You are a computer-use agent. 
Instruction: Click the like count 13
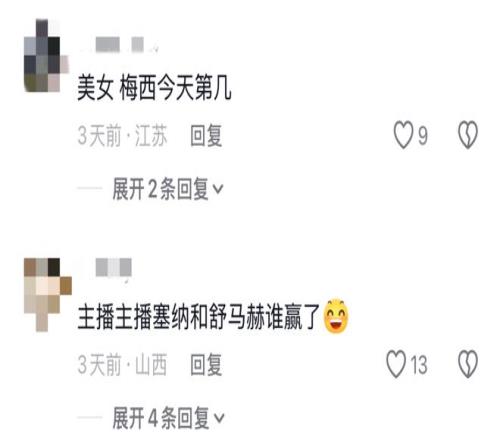point(418,365)
